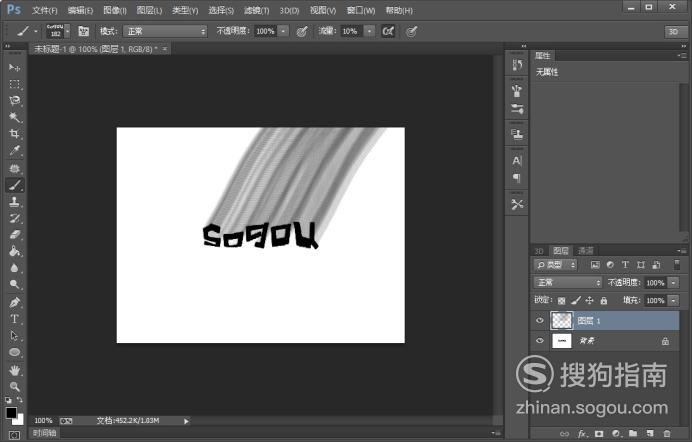Open layer filter 类型 dropdown
The image size is (692, 442).
coord(555,265)
